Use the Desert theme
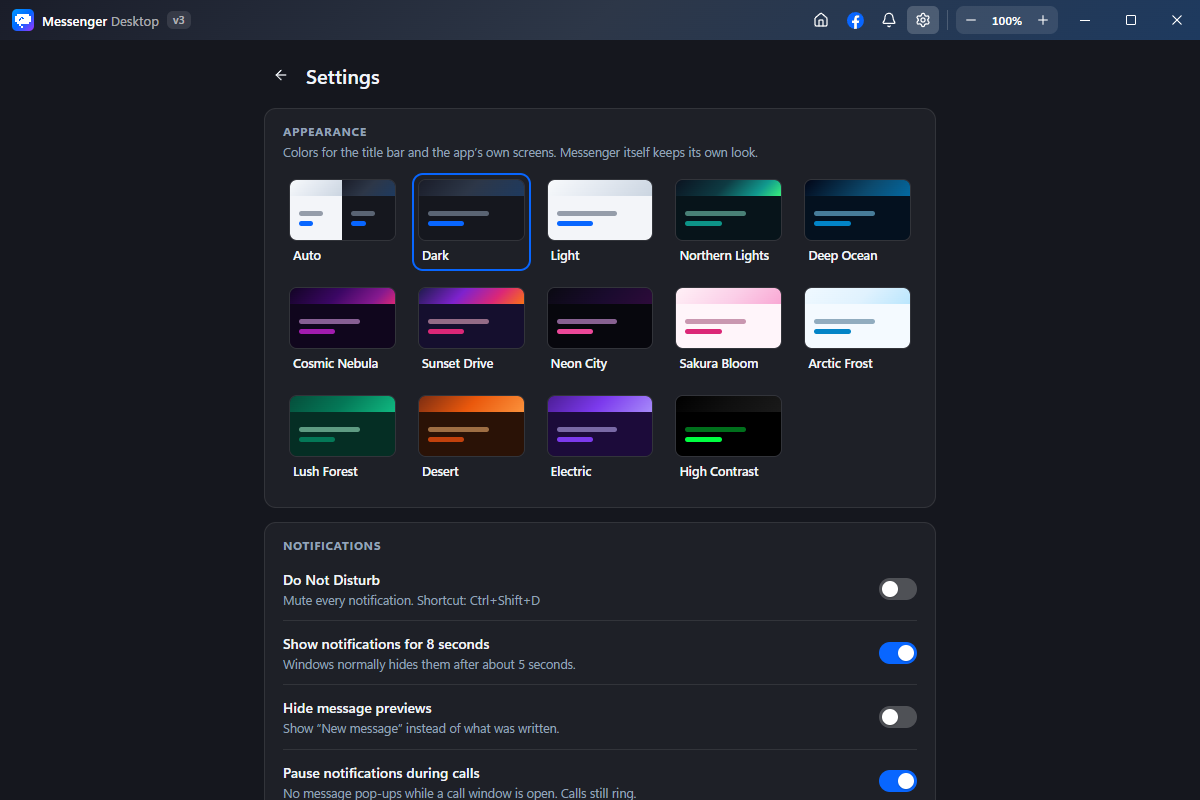 [471, 438]
